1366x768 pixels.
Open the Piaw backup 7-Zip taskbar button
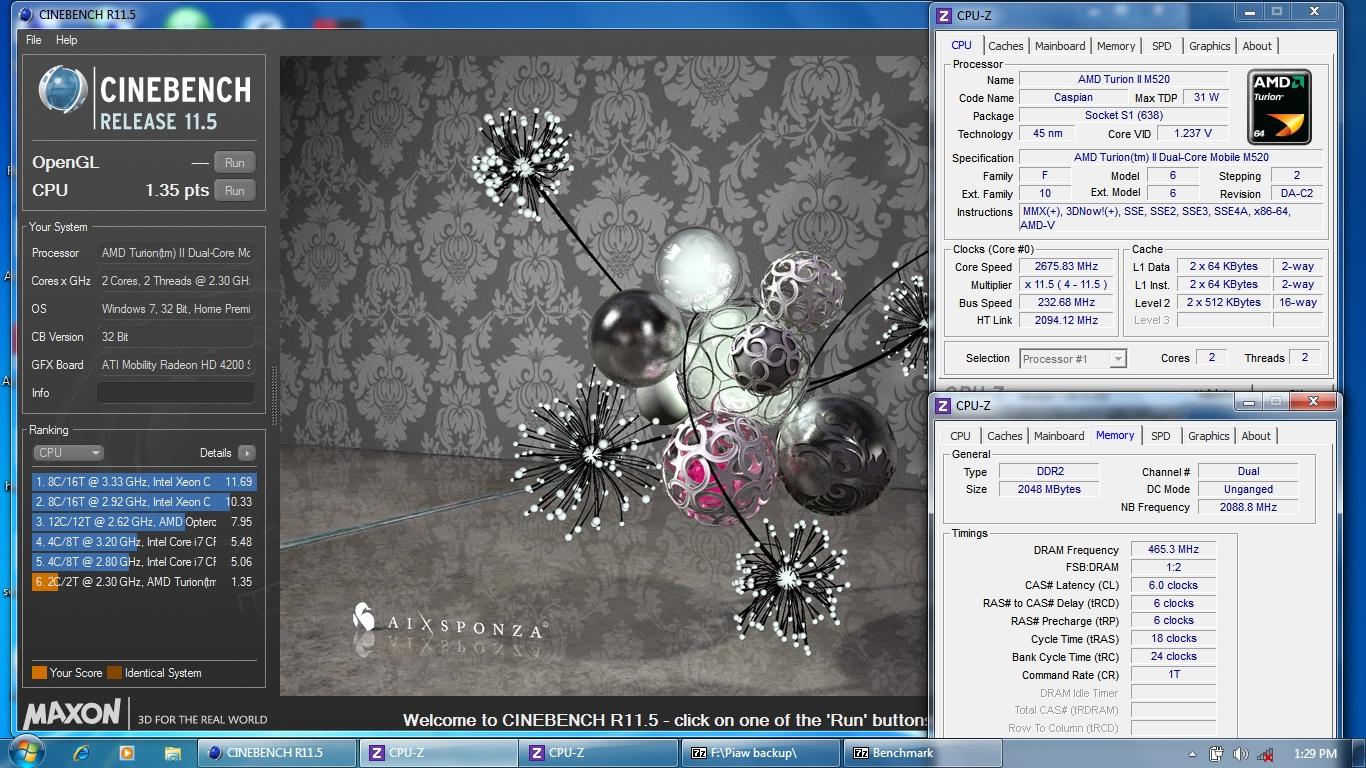[x=761, y=753]
